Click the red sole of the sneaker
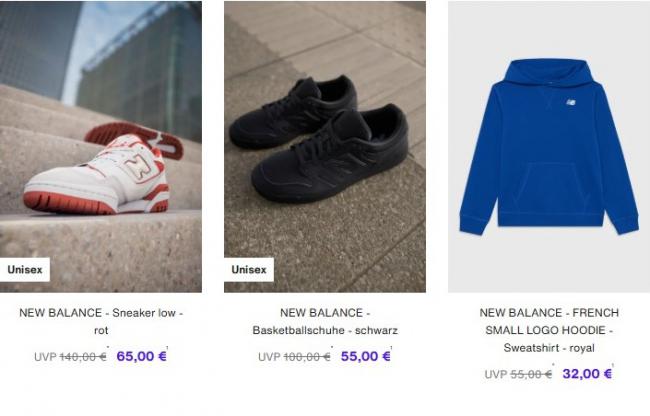This screenshot has height=416, width=650. tap(70, 203)
